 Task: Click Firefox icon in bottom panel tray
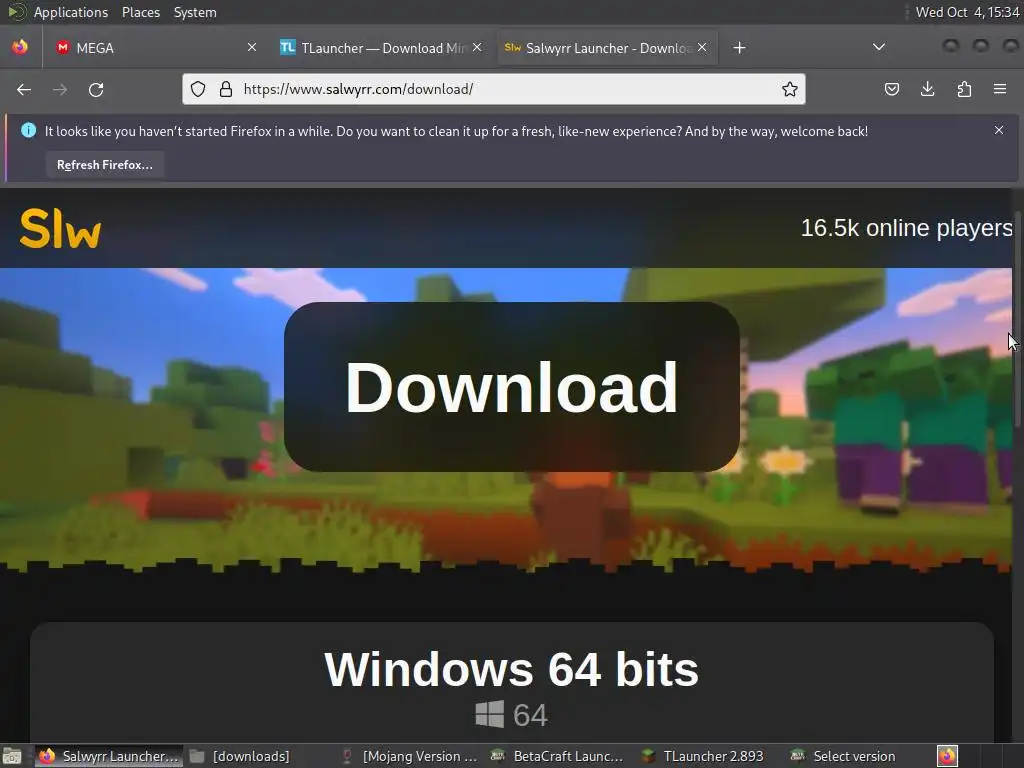[x=948, y=756]
